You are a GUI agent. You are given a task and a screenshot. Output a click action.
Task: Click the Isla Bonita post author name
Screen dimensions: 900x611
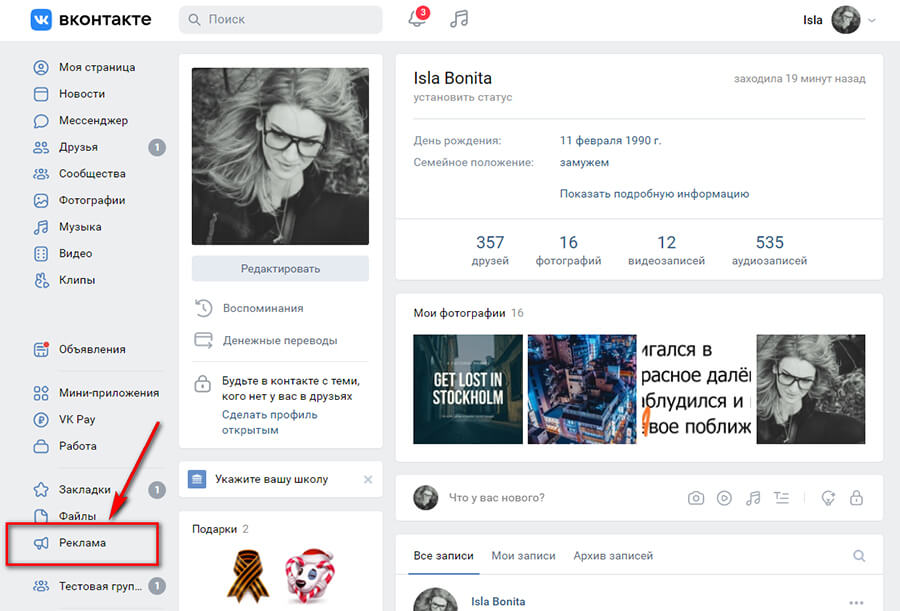pos(498,601)
